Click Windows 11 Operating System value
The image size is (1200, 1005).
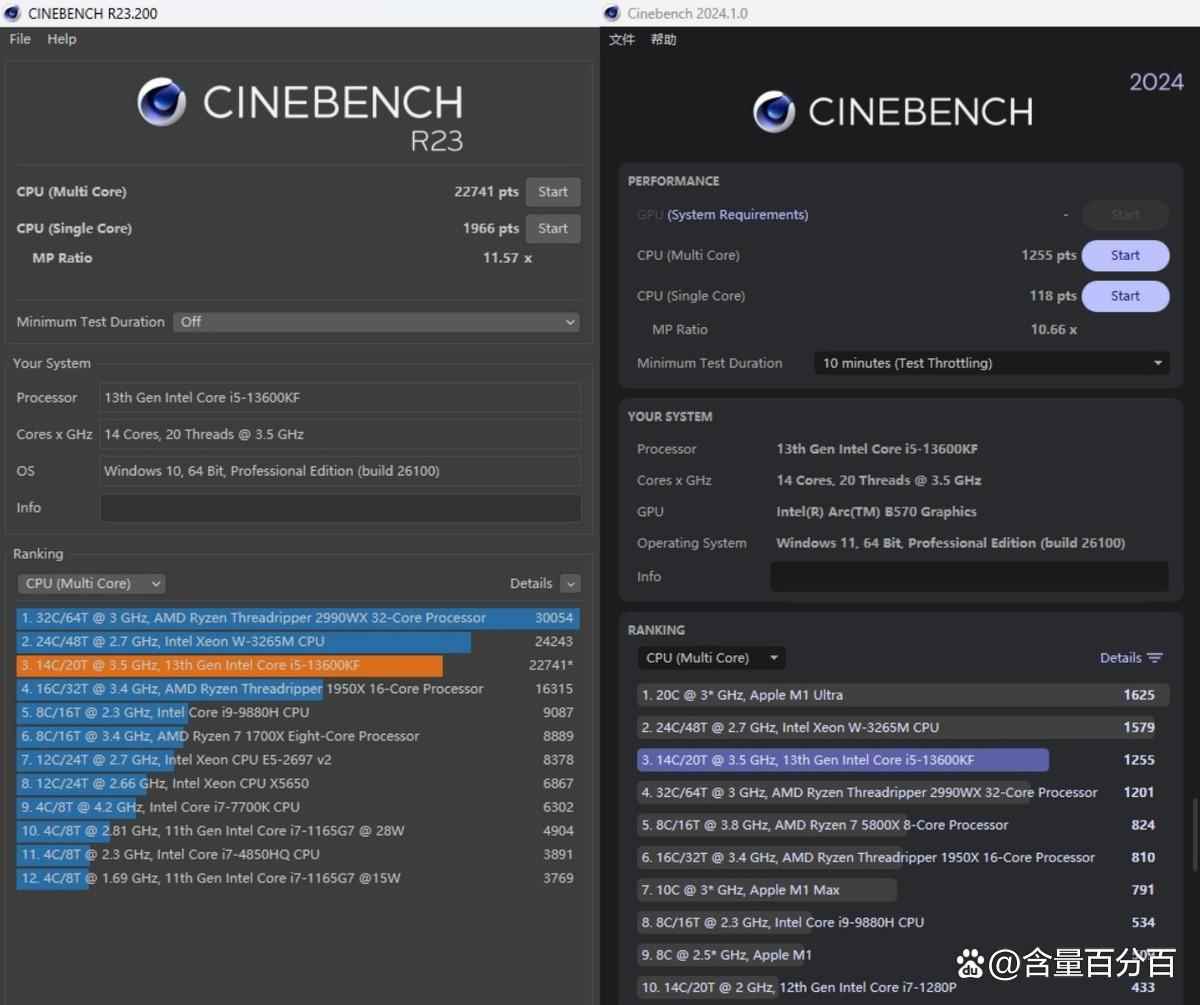pos(950,543)
